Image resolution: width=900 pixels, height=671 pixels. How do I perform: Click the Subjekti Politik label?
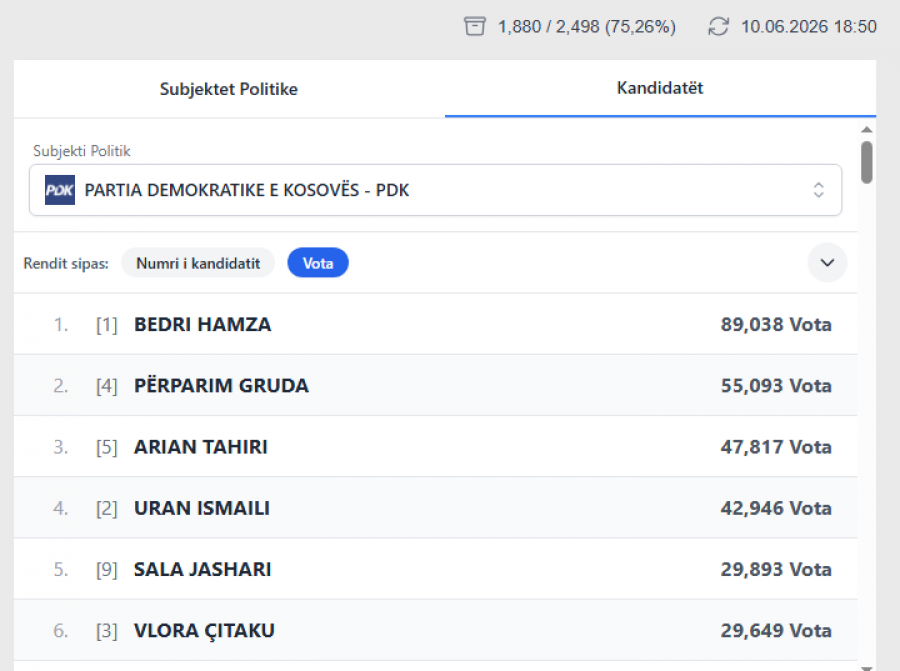tap(82, 151)
